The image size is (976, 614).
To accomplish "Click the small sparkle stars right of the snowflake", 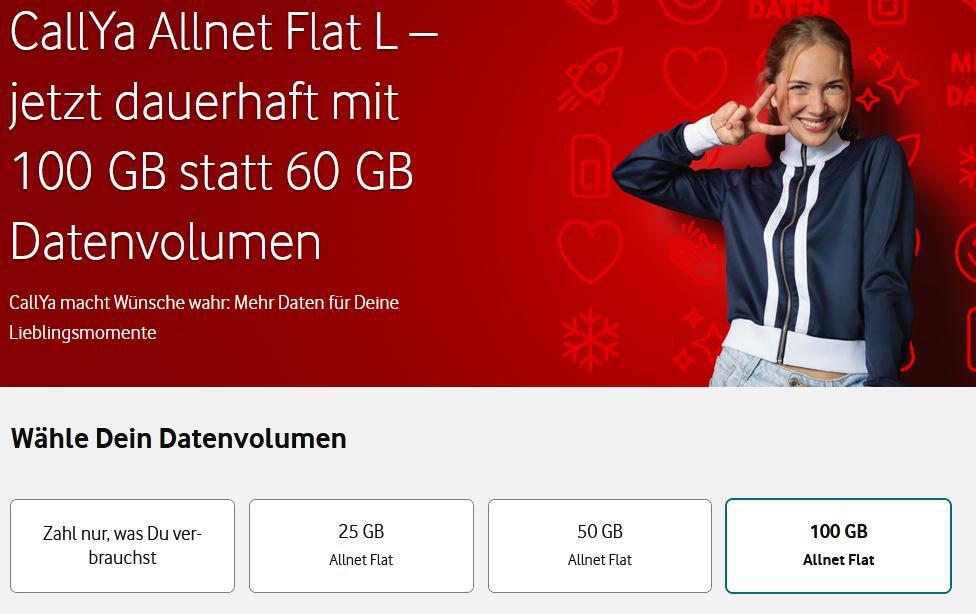I will (697, 339).
